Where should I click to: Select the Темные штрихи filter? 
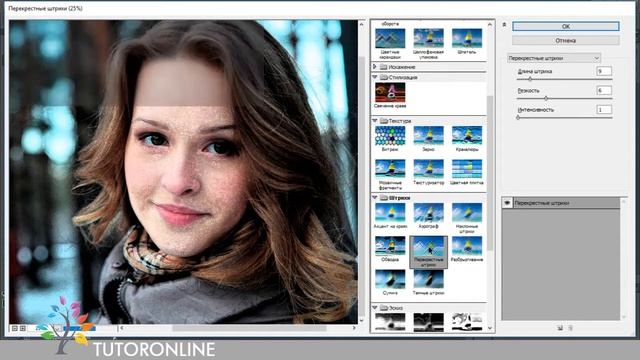coord(428,279)
